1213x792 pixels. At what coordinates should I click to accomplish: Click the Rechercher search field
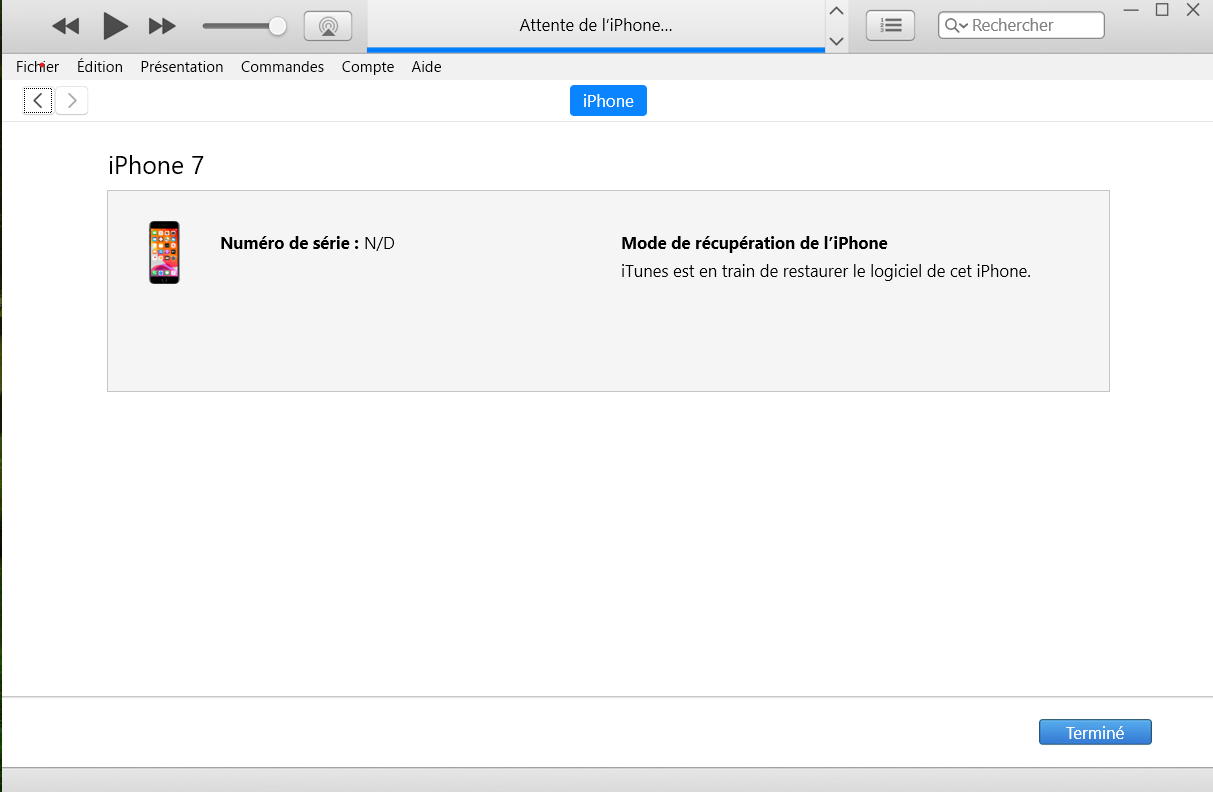click(x=1021, y=25)
